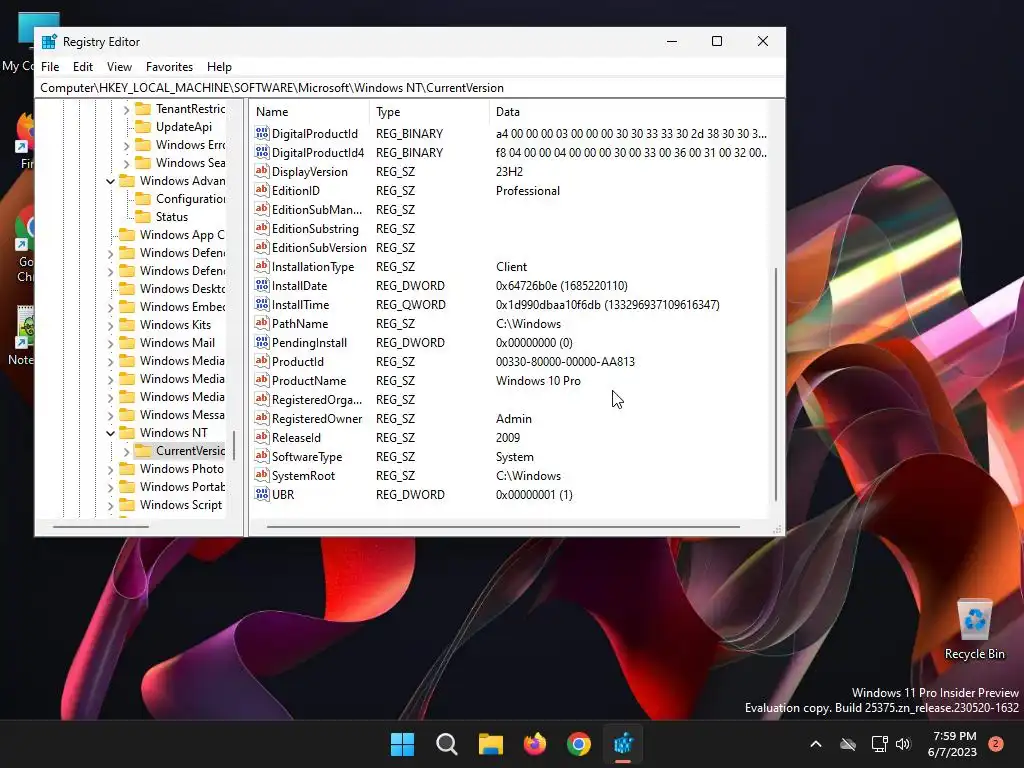Screen dimensions: 1024x768
Task: Click the RegisteredOwner string icon
Action: [x=262, y=418]
